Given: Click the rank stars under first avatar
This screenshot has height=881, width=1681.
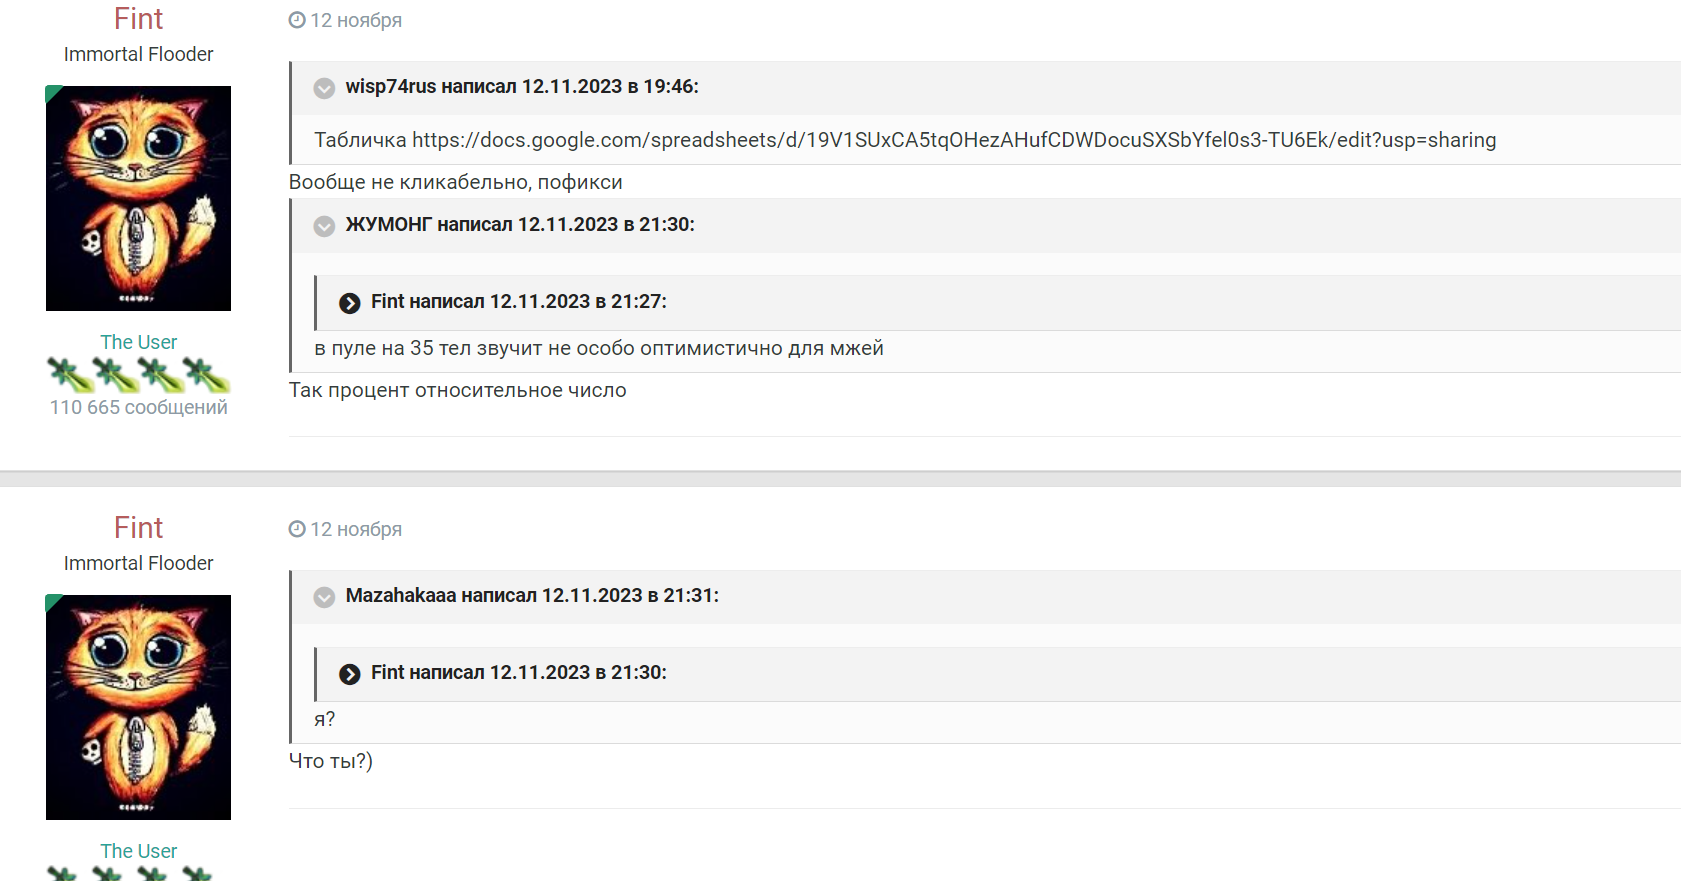Looking at the screenshot, I should click(x=138, y=375).
